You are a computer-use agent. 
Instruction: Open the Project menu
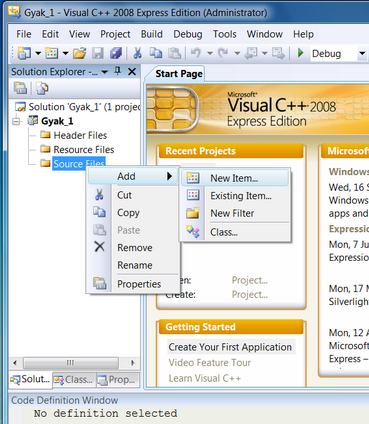tap(115, 34)
